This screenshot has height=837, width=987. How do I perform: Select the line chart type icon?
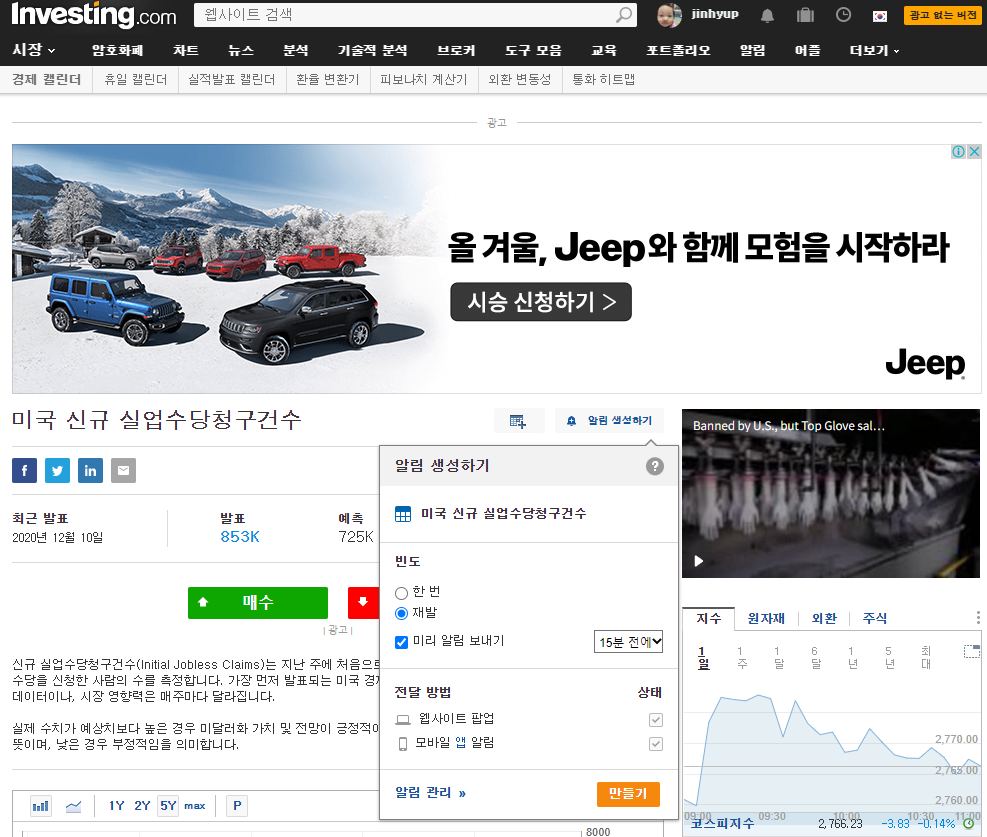(73, 806)
